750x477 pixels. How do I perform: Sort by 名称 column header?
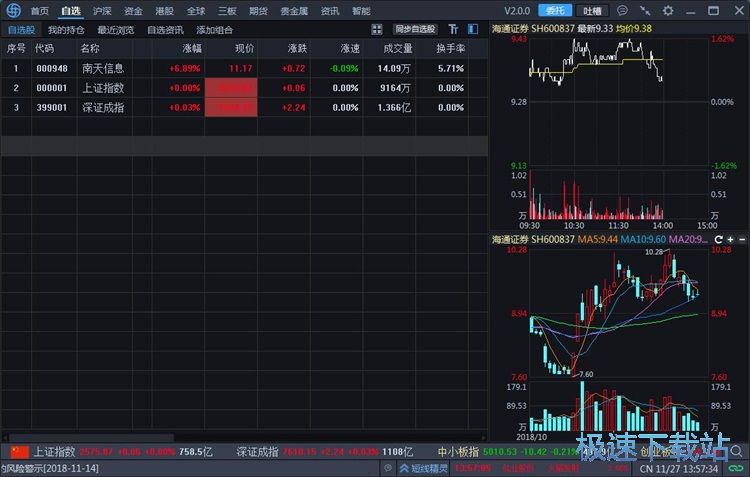pos(90,48)
